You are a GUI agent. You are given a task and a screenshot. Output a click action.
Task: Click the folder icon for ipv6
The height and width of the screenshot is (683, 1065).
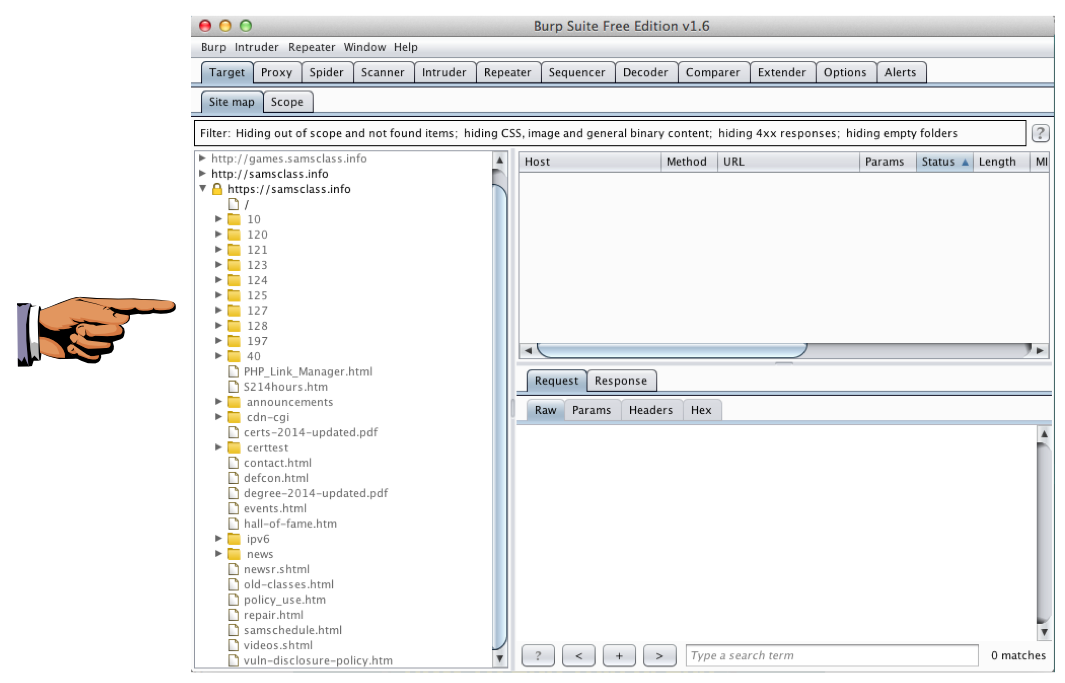[234, 538]
